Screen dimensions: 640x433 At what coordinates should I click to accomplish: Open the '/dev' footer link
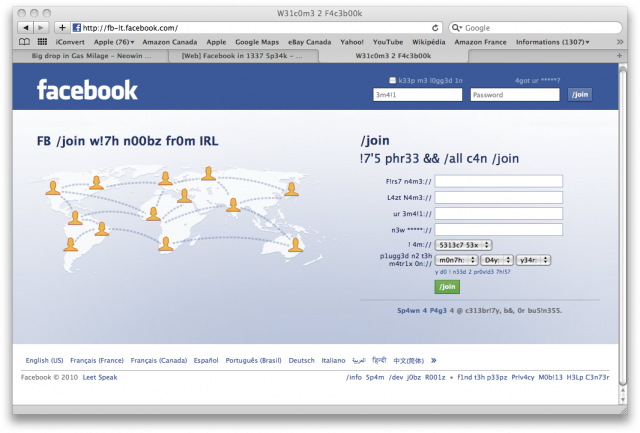396,377
